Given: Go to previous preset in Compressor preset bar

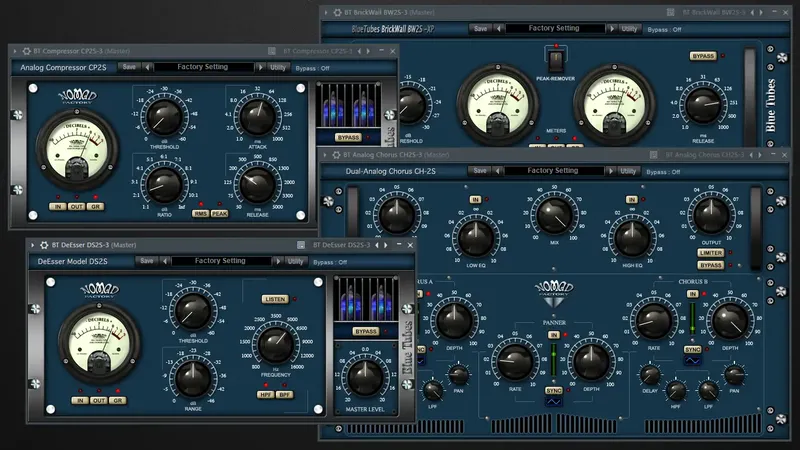Looking at the screenshot, I should 147,67.
